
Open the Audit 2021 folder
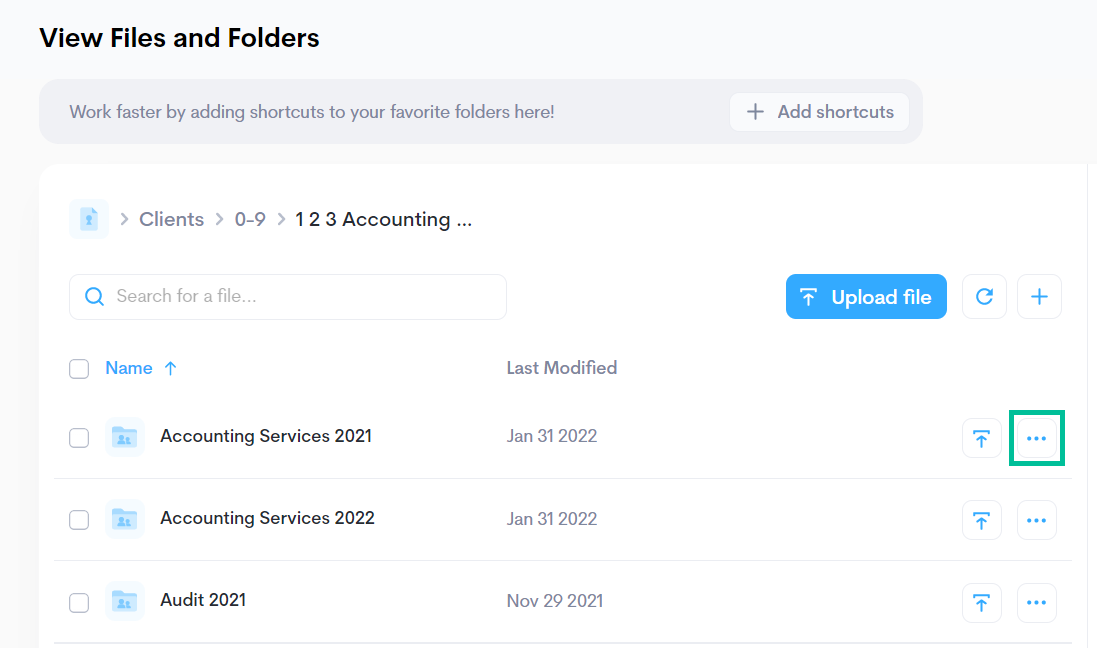(203, 600)
